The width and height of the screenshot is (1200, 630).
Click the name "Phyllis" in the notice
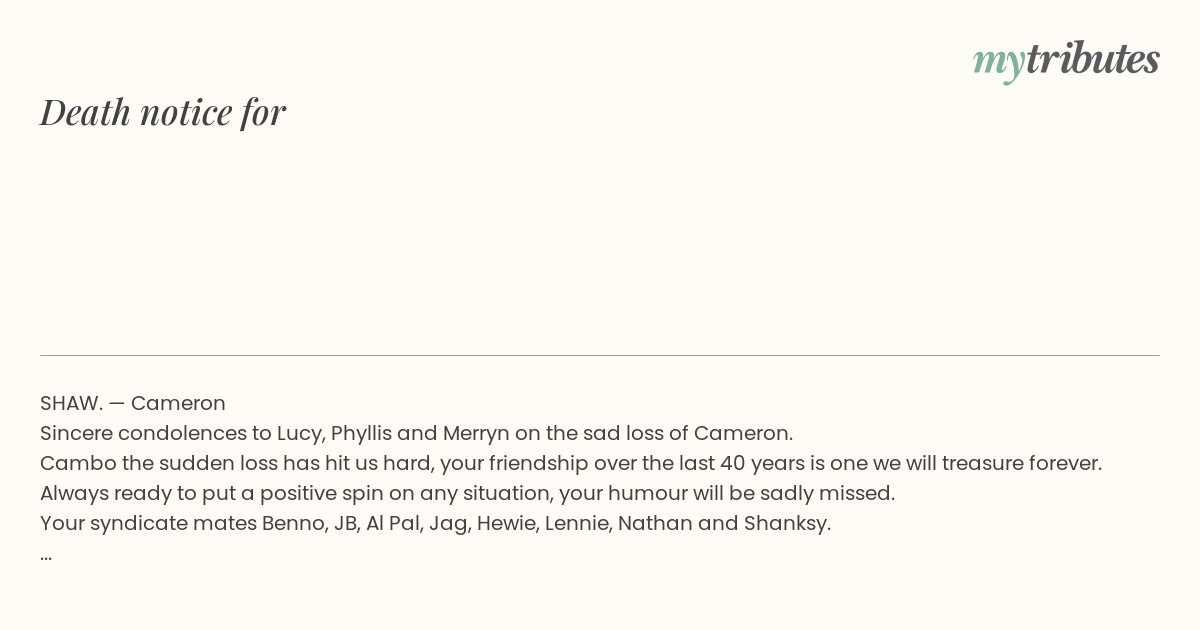click(x=360, y=434)
